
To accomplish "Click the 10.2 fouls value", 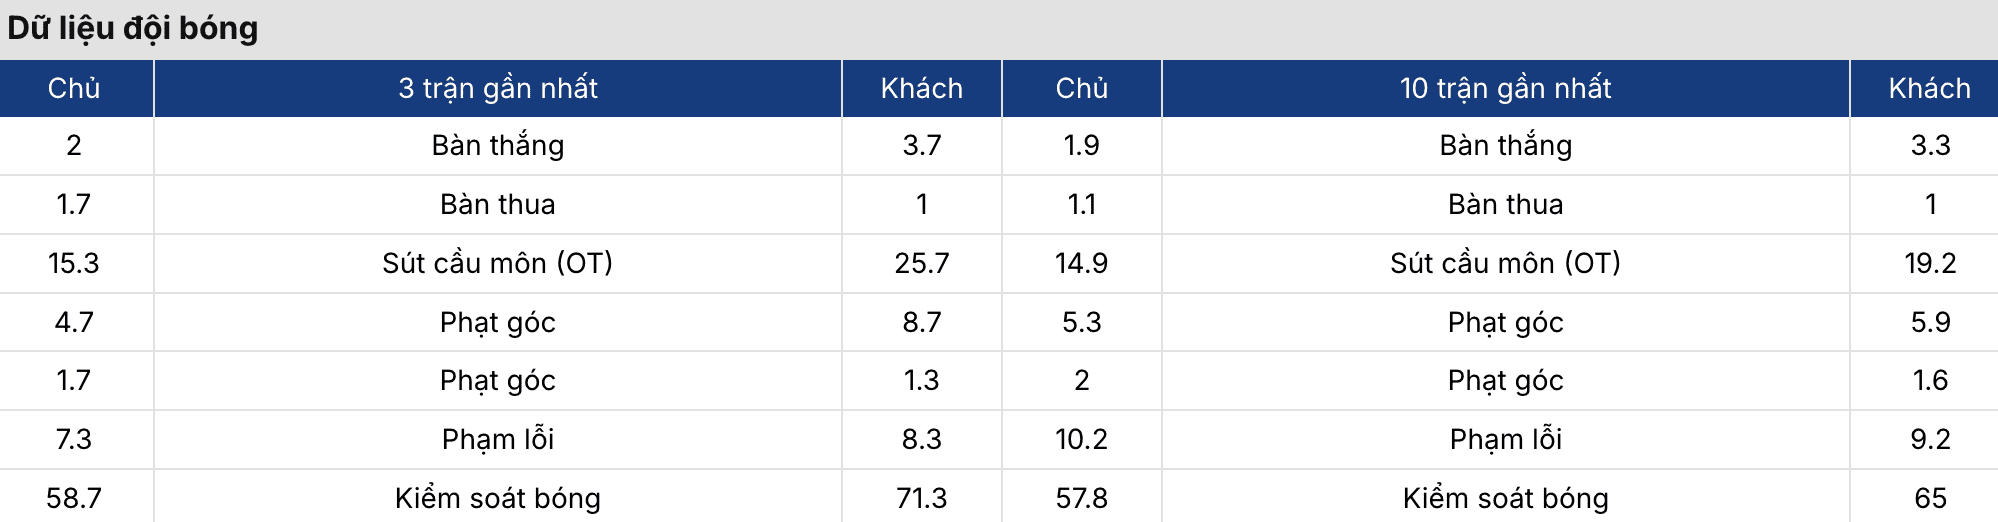I will click(x=1081, y=439).
